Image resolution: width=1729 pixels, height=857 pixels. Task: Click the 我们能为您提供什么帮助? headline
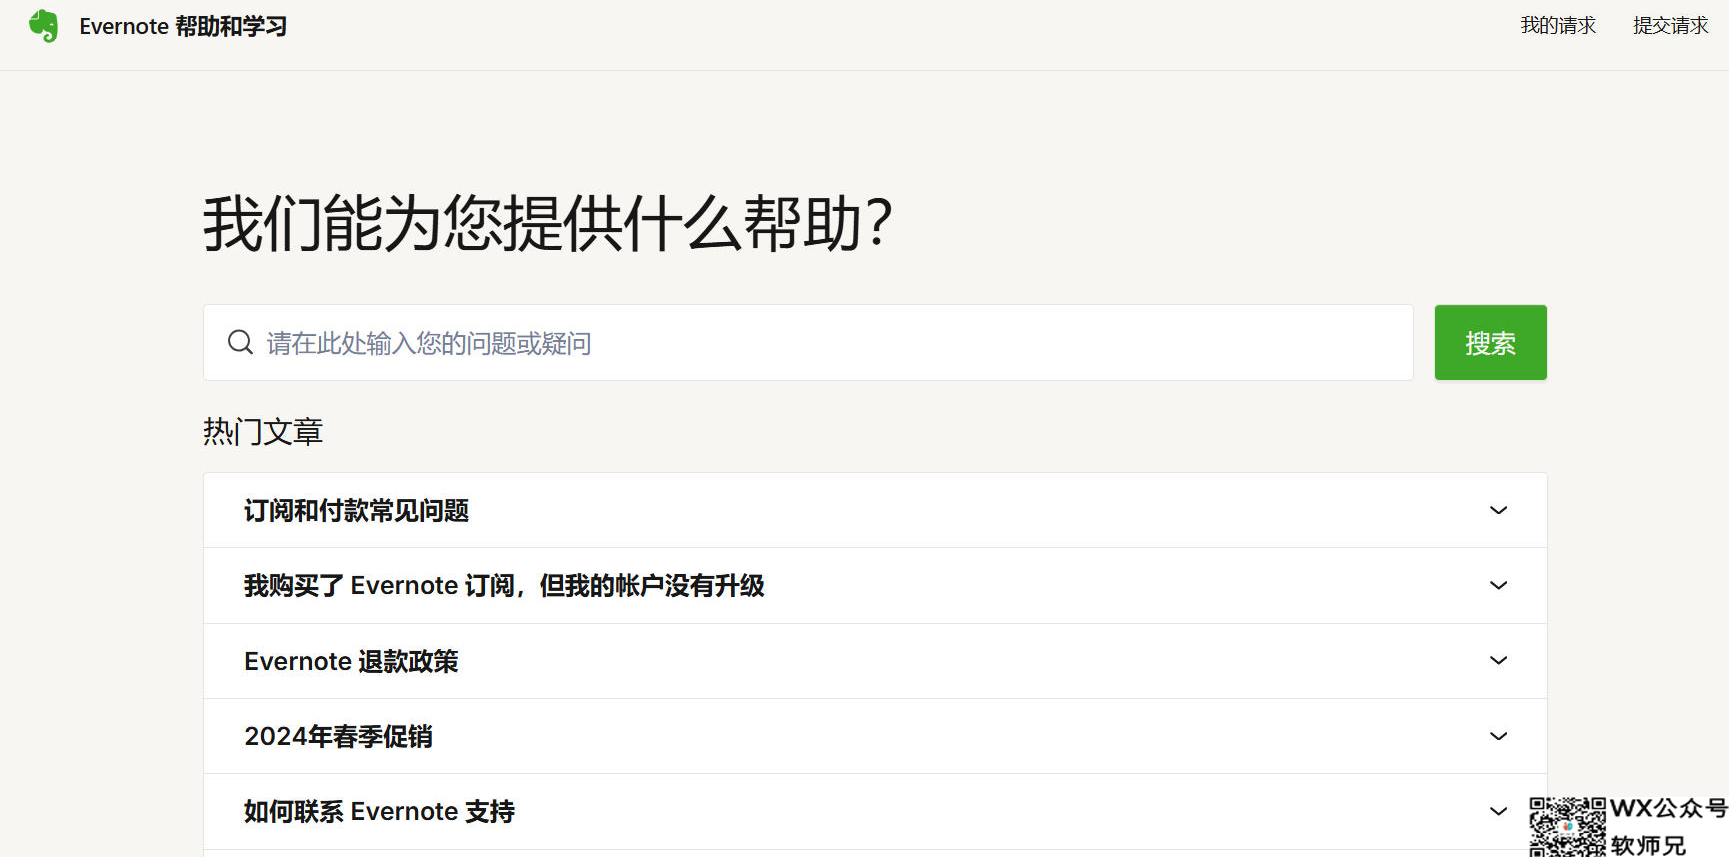tap(548, 223)
